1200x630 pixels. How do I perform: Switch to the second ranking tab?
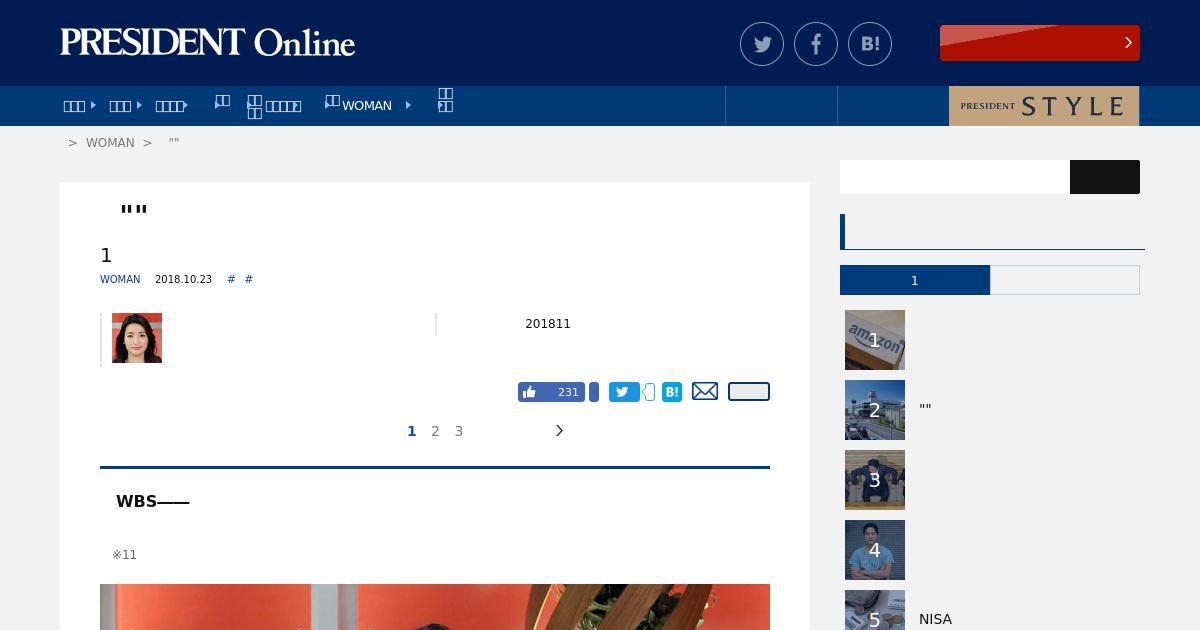click(x=1065, y=280)
